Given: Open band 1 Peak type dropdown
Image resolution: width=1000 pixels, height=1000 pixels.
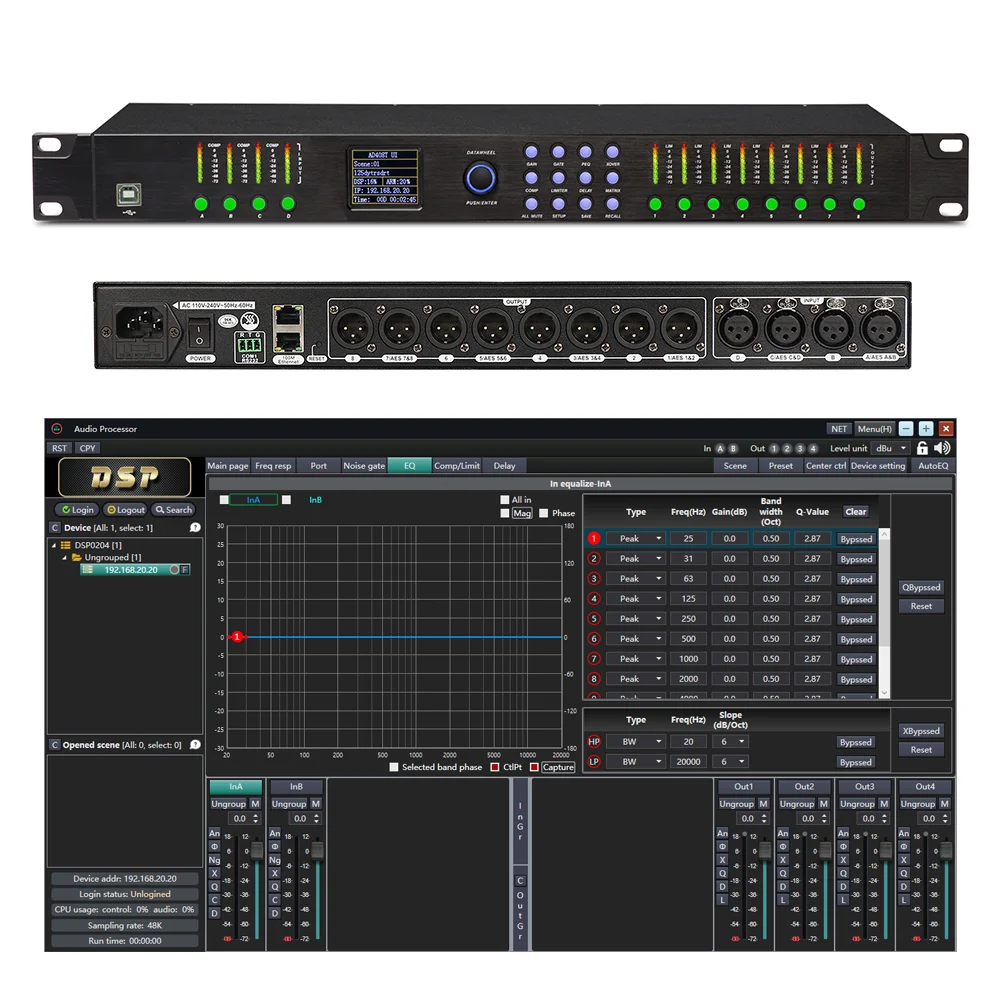Looking at the screenshot, I should (635, 538).
